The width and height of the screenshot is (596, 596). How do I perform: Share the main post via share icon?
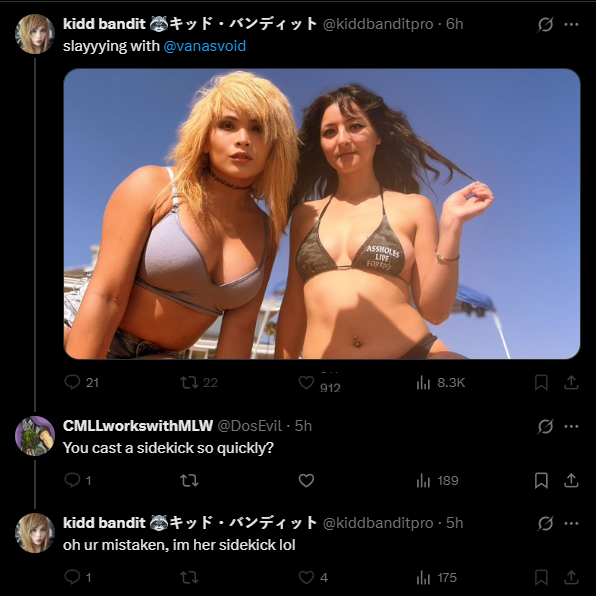[x=571, y=382]
